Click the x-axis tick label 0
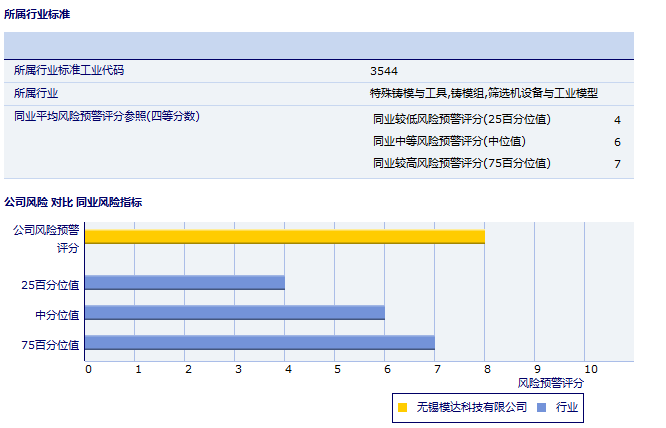The image size is (666, 428). coord(88,369)
